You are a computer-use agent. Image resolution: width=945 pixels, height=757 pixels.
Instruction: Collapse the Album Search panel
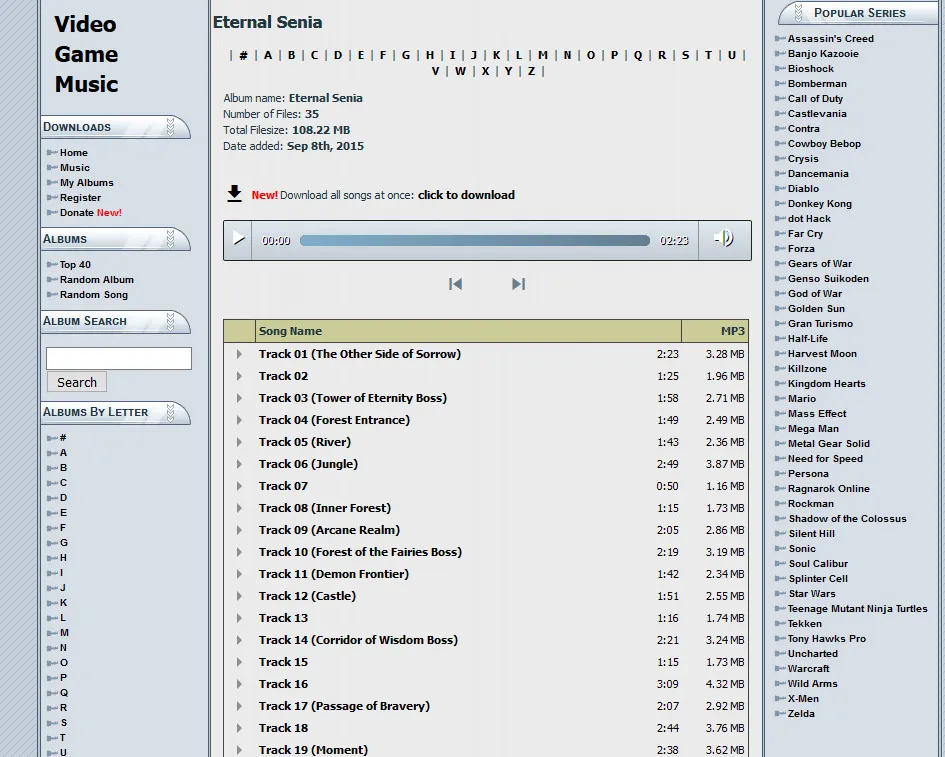point(171,321)
